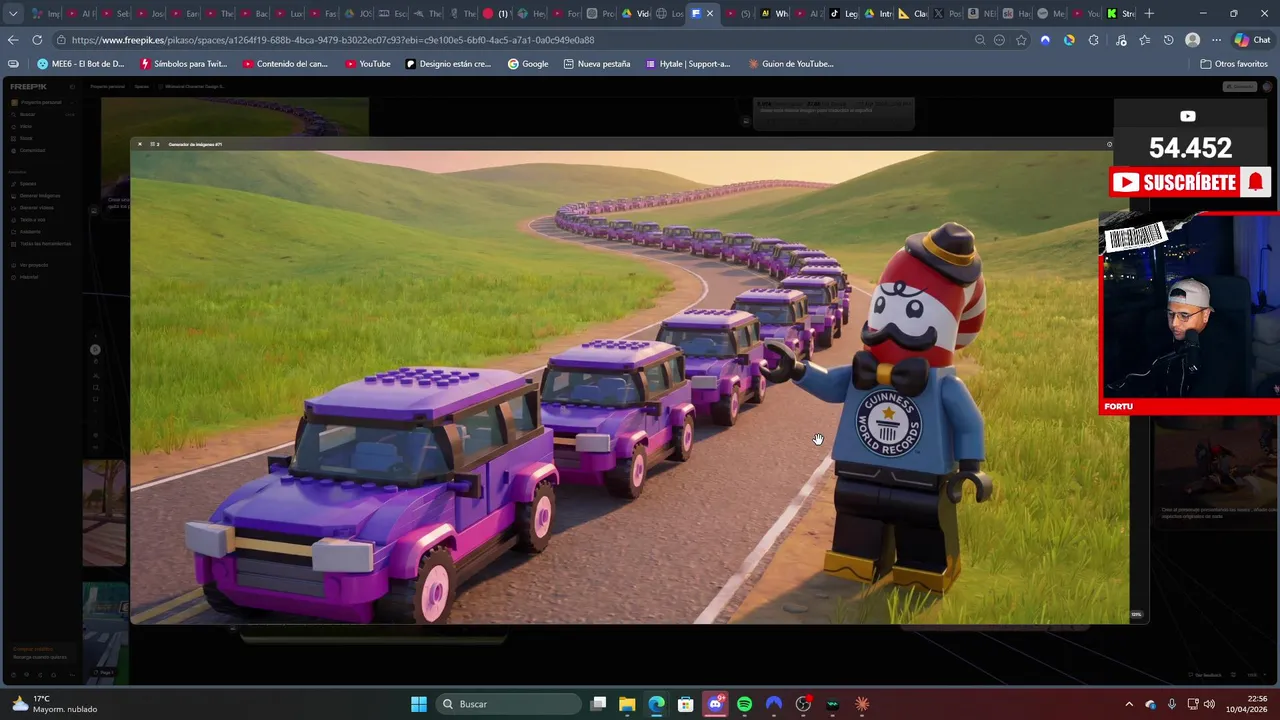
Task: Open Guion de YouTube... bookmark
Action: click(x=791, y=64)
